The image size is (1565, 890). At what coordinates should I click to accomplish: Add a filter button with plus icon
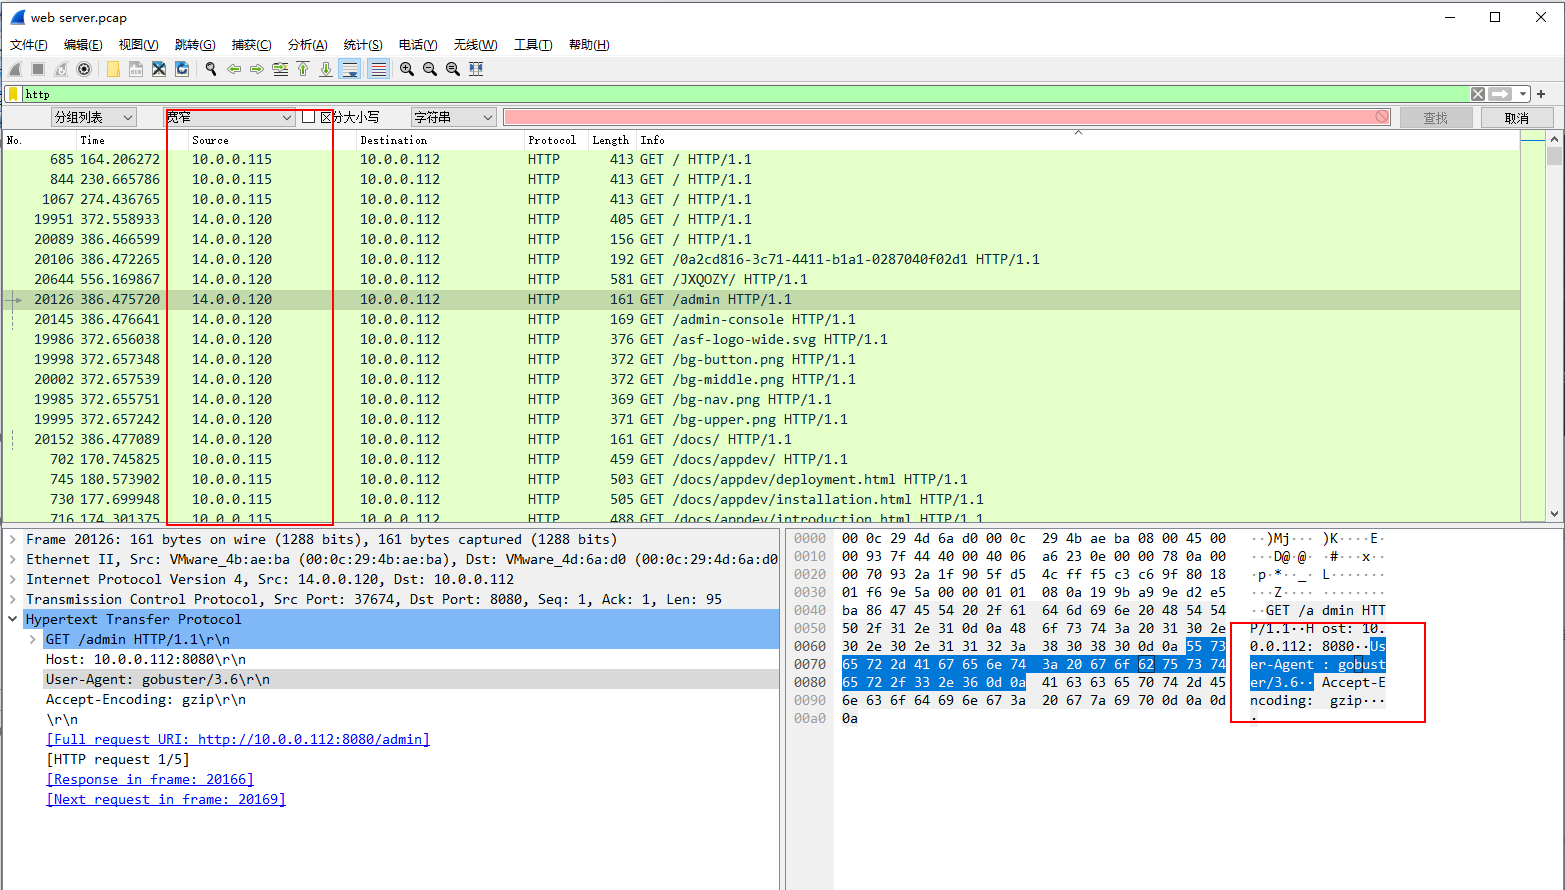1541,94
